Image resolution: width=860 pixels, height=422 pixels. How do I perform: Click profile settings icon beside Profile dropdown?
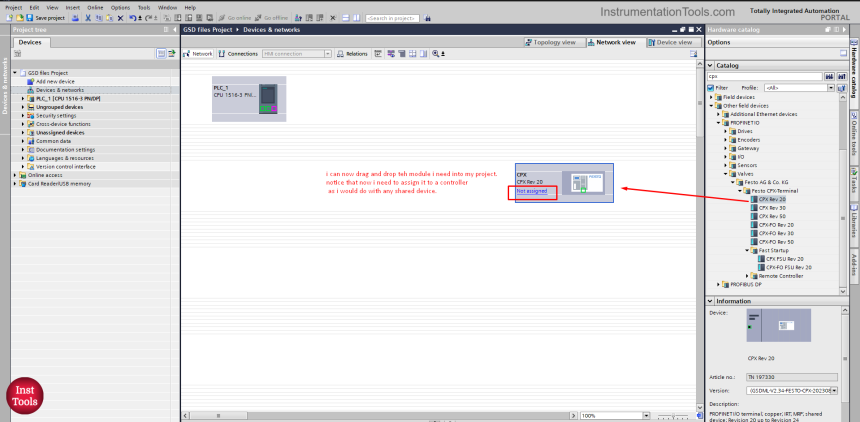(x=841, y=88)
